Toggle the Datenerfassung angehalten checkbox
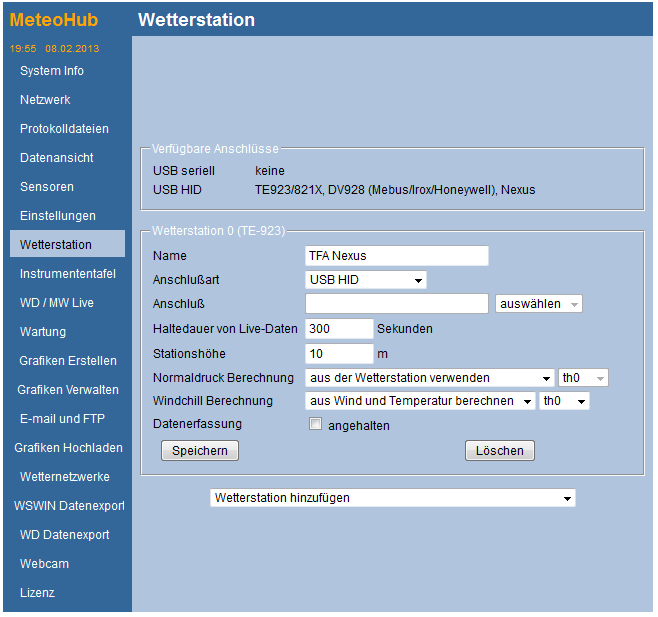Screen dimensions: 658x617 coord(316,425)
